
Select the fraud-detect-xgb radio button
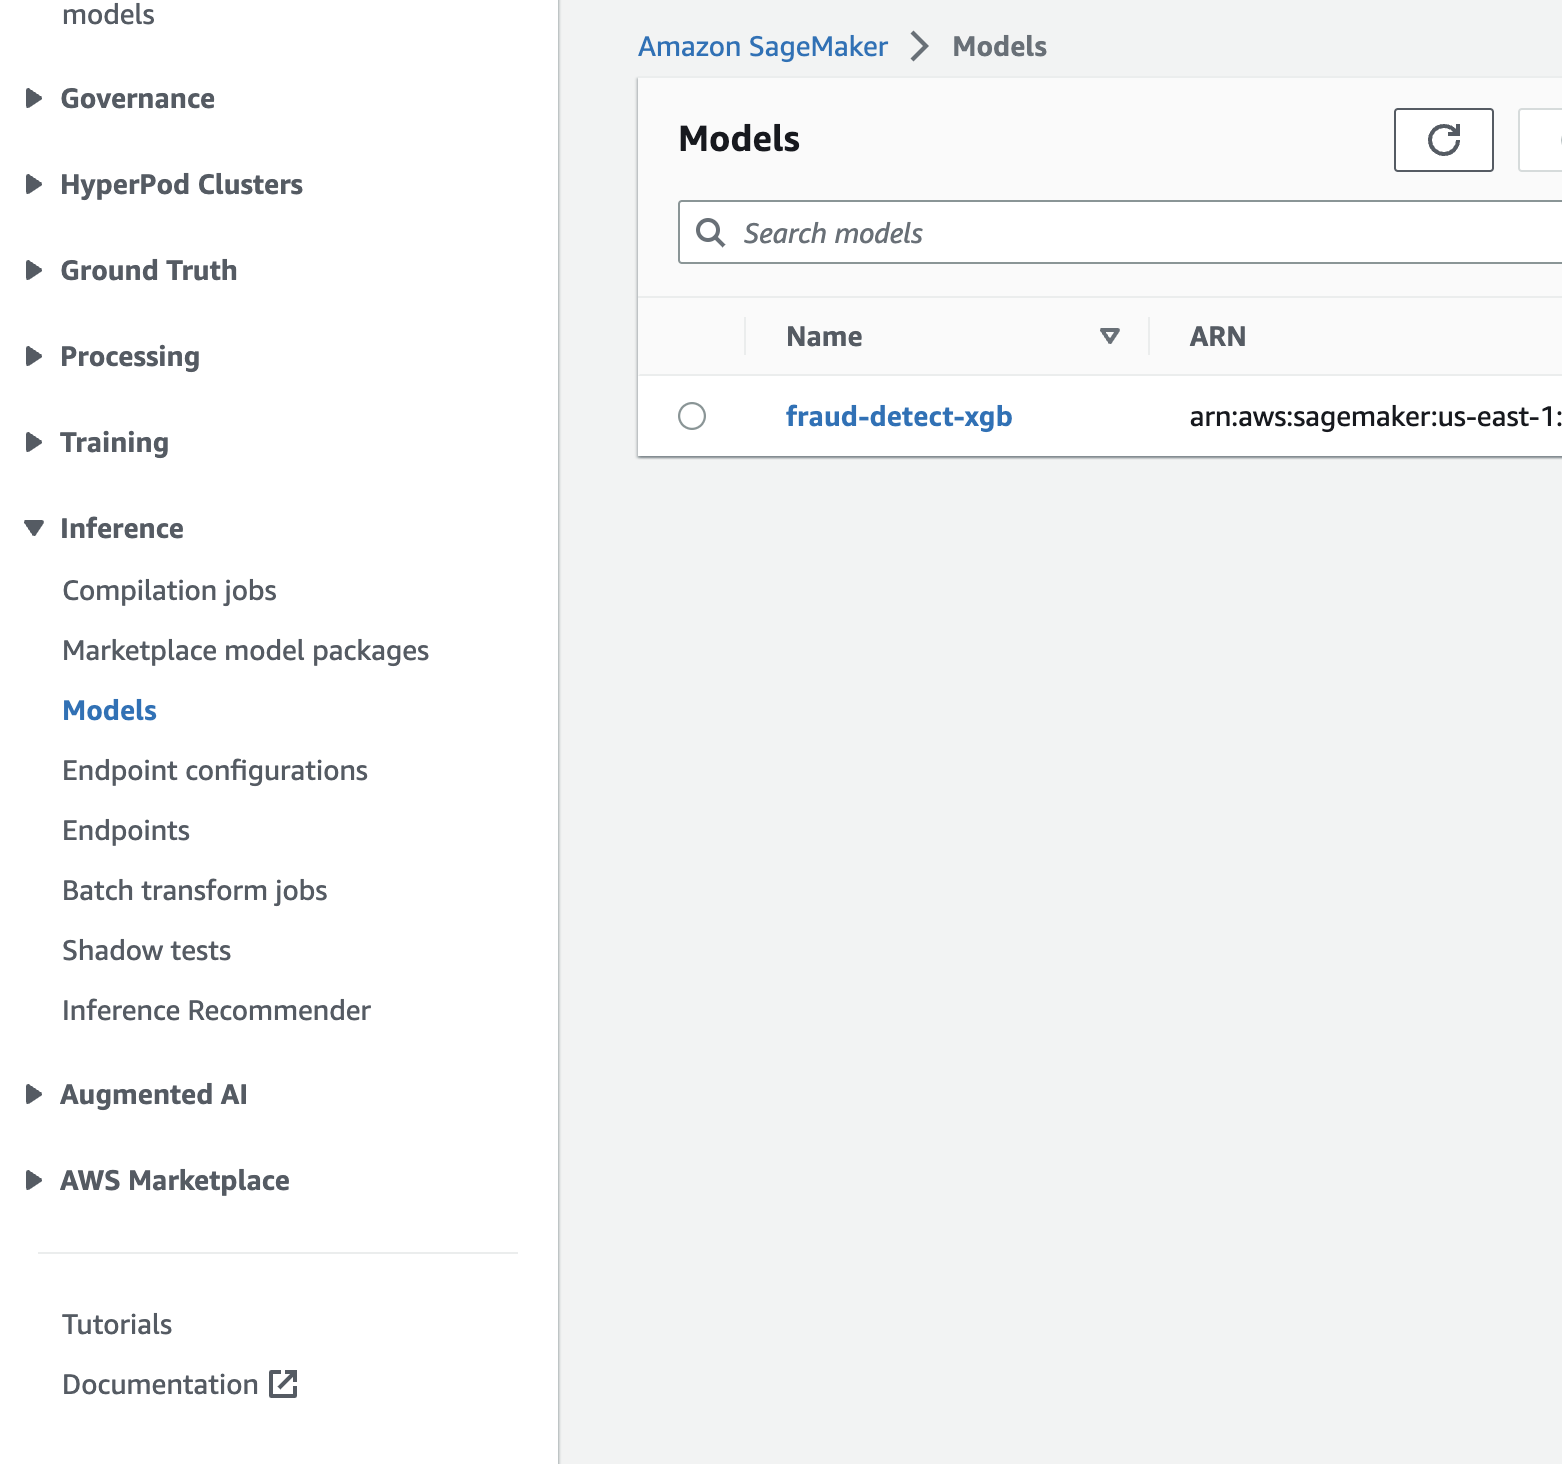692,416
